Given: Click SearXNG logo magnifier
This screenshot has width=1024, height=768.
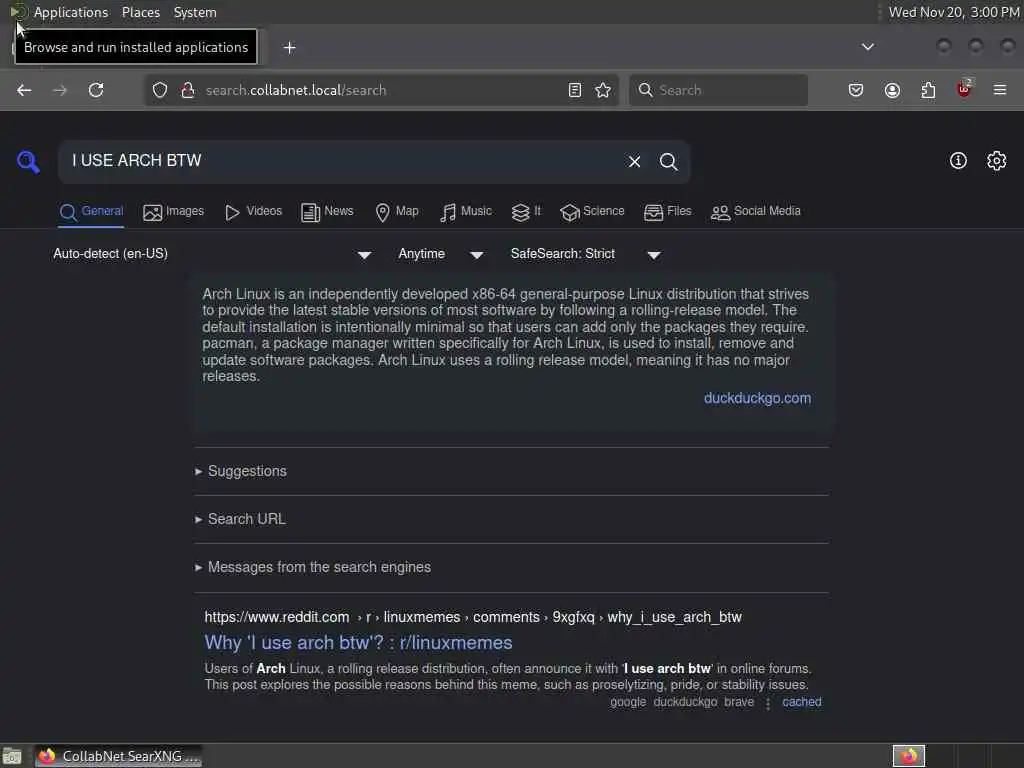Looking at the screenshot, I should (x=28, y=161).
